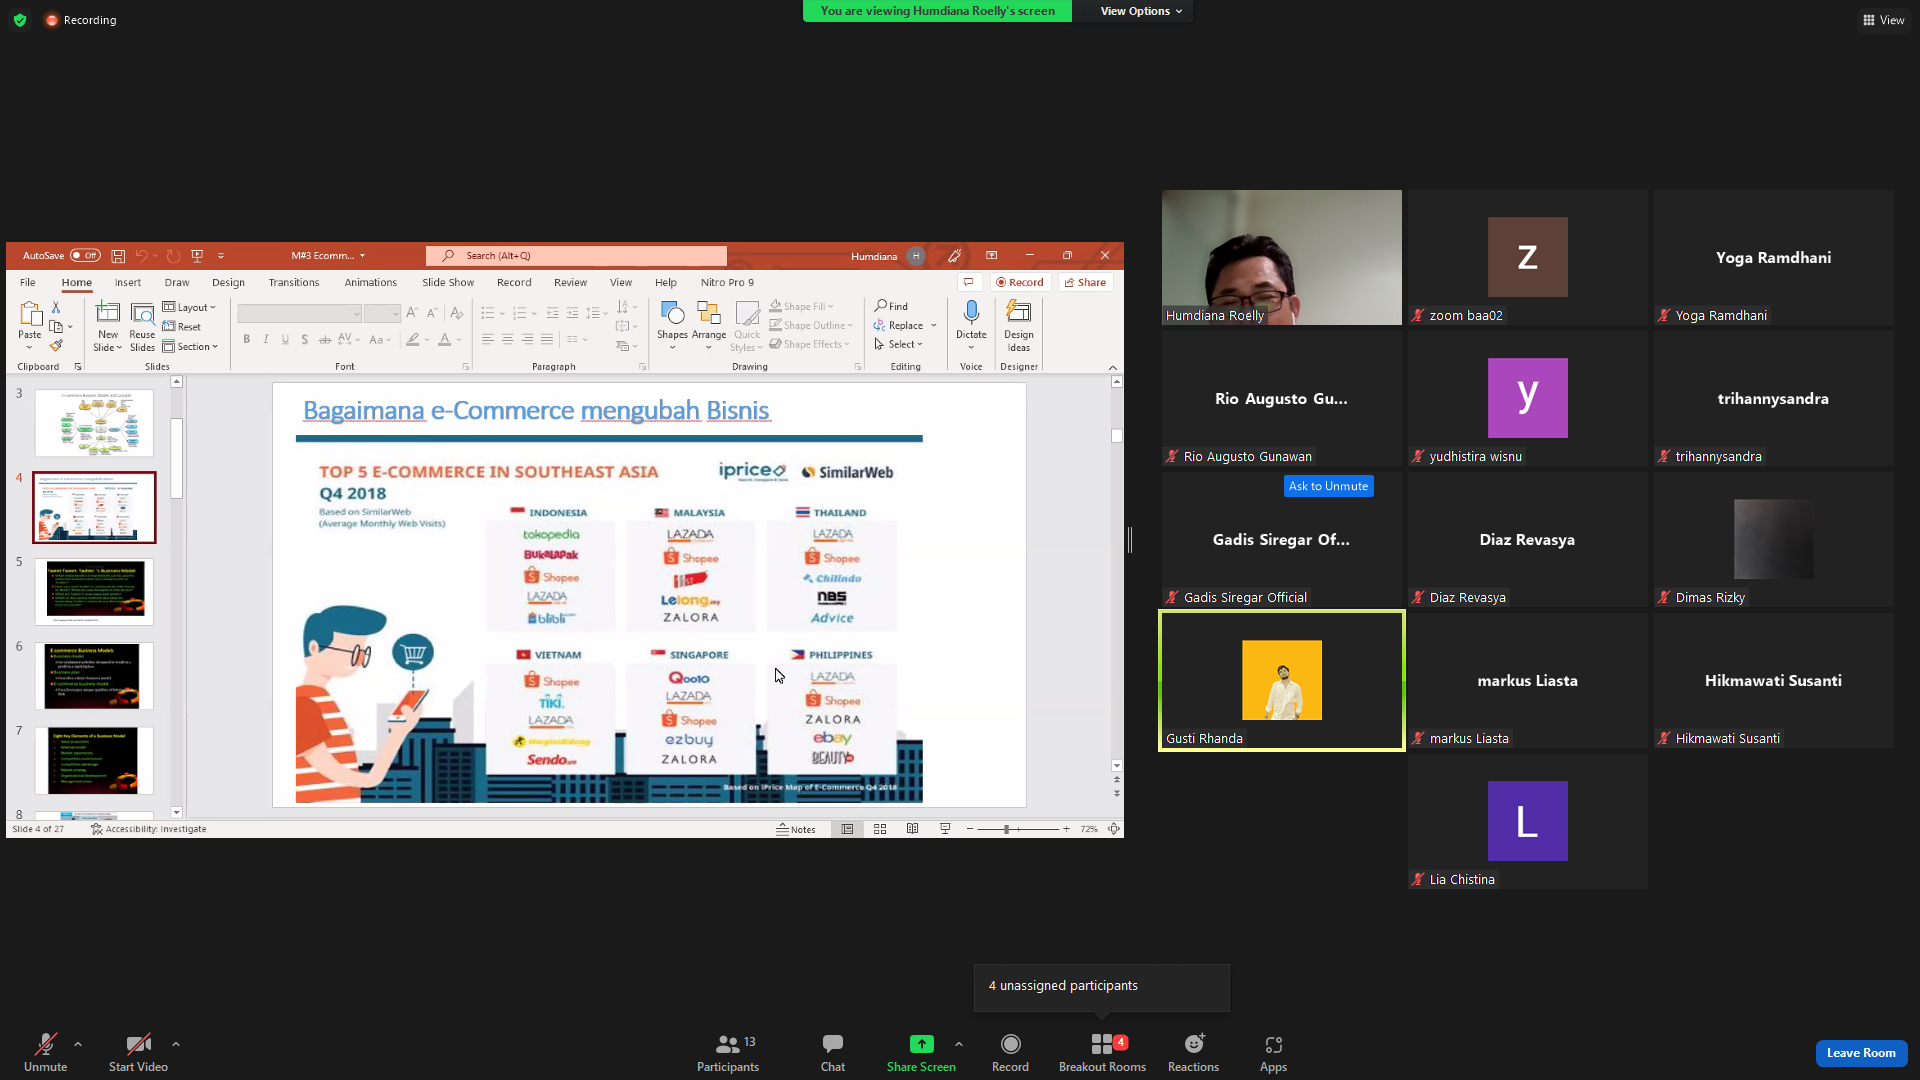Viewport: 1920px width, 1080px height.
Task: Unmute the microphone in Zoom
Action: click(45, 1052)
